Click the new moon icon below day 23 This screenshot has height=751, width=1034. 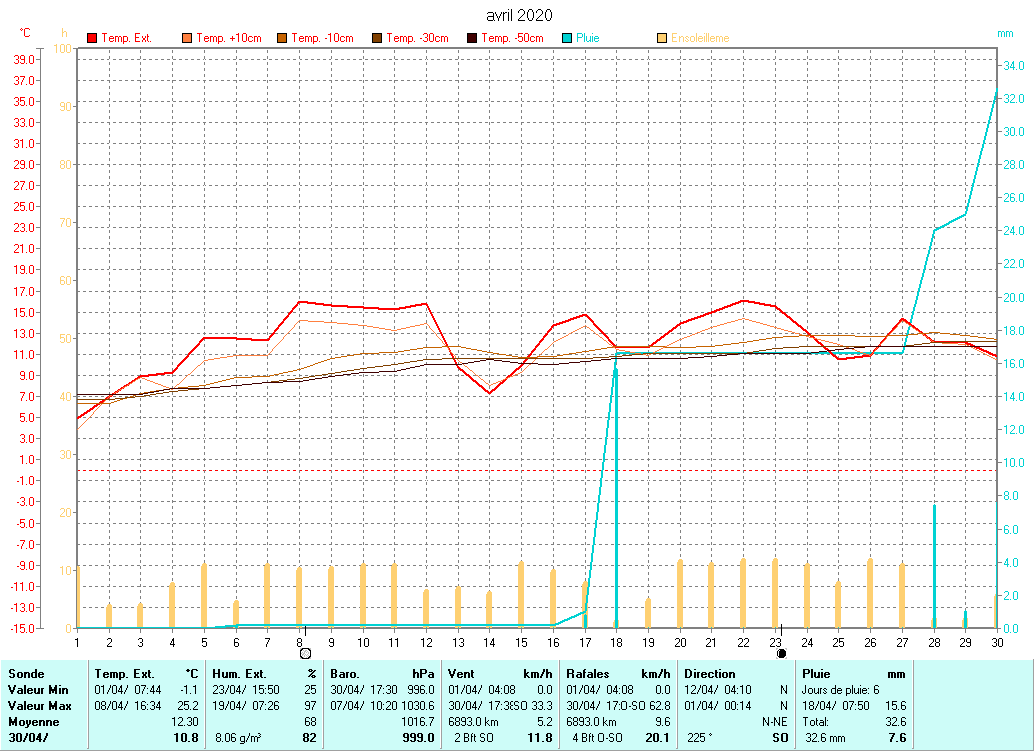(781, 653)
